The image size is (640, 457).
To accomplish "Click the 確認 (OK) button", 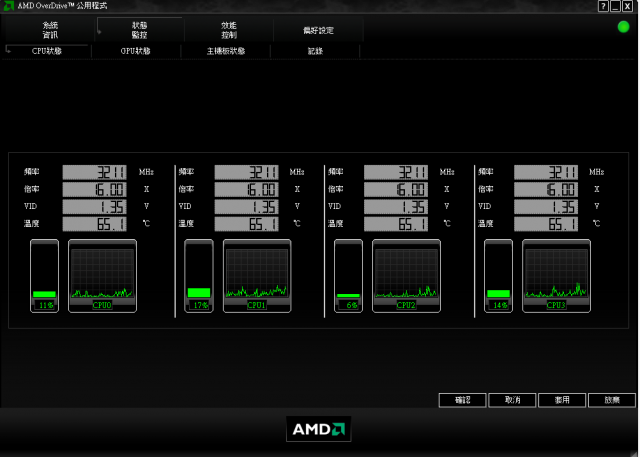I will click(x=462, y=400).
